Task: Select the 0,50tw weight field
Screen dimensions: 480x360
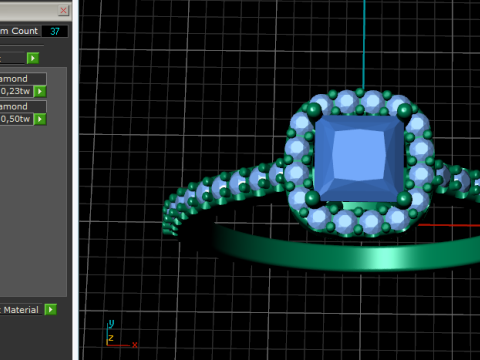Action: click(x=16, y=119)
